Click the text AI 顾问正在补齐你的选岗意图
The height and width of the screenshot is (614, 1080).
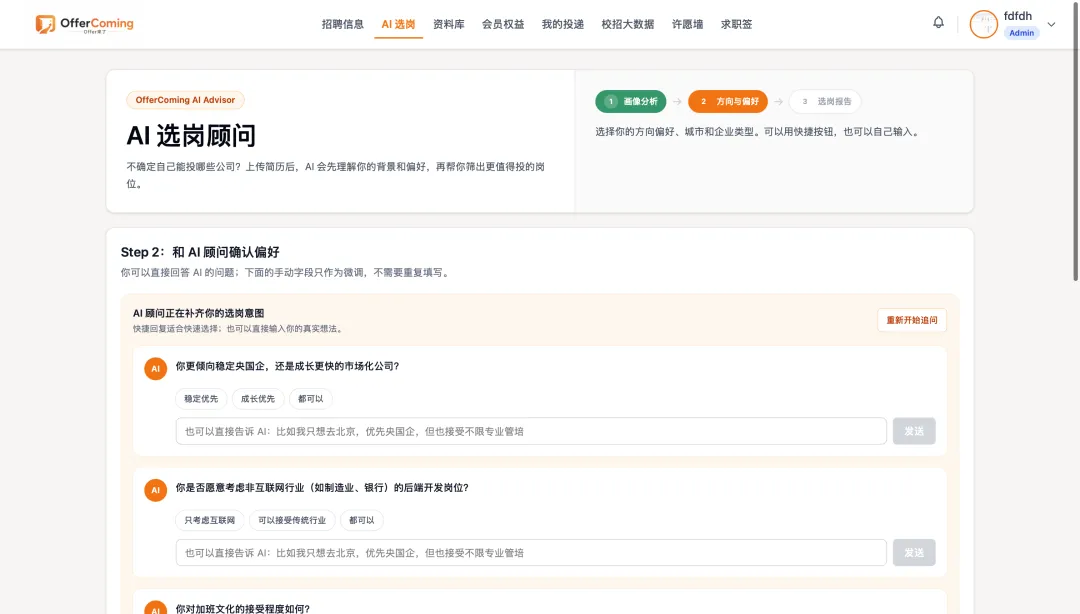[x=198, y=313]
